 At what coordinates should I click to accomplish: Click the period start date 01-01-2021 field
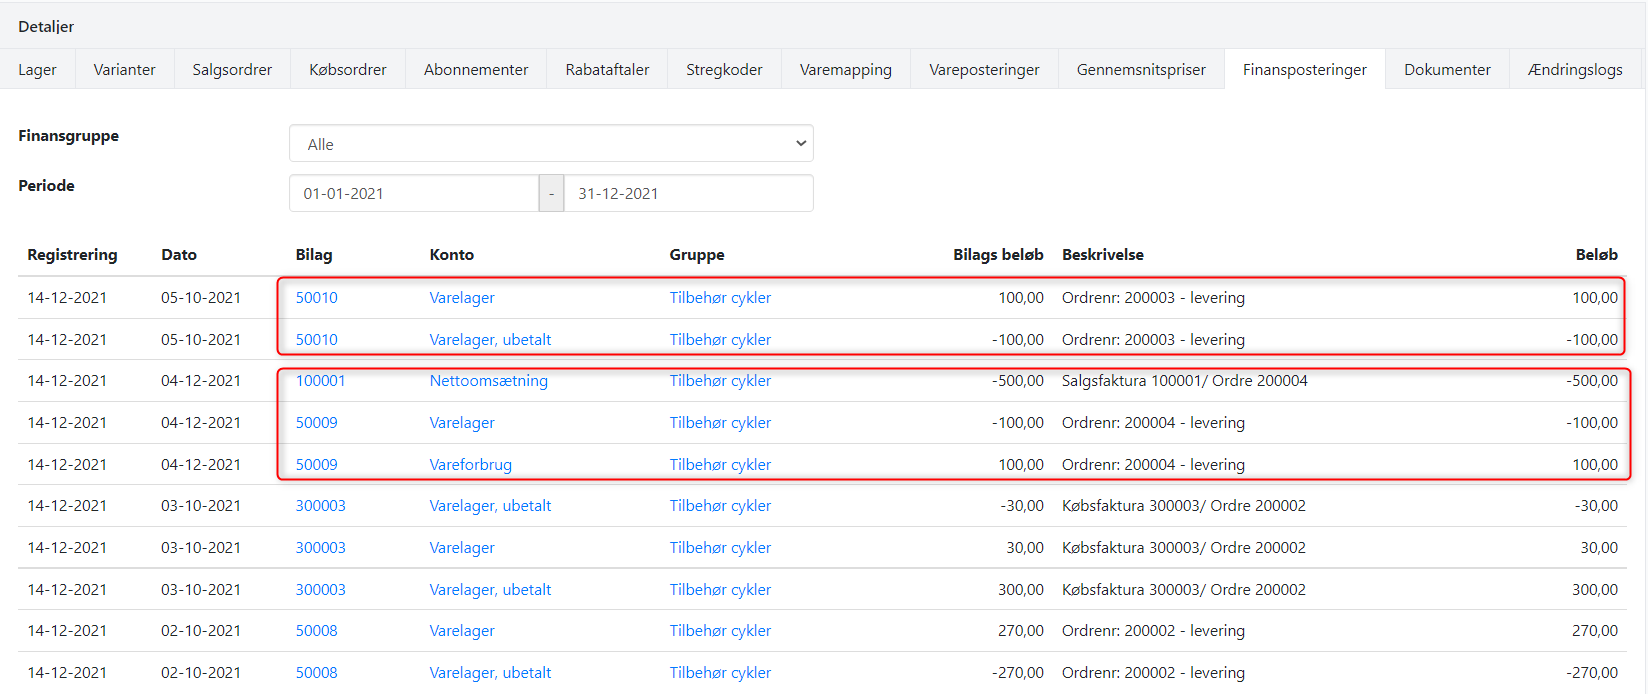[413, 194]
